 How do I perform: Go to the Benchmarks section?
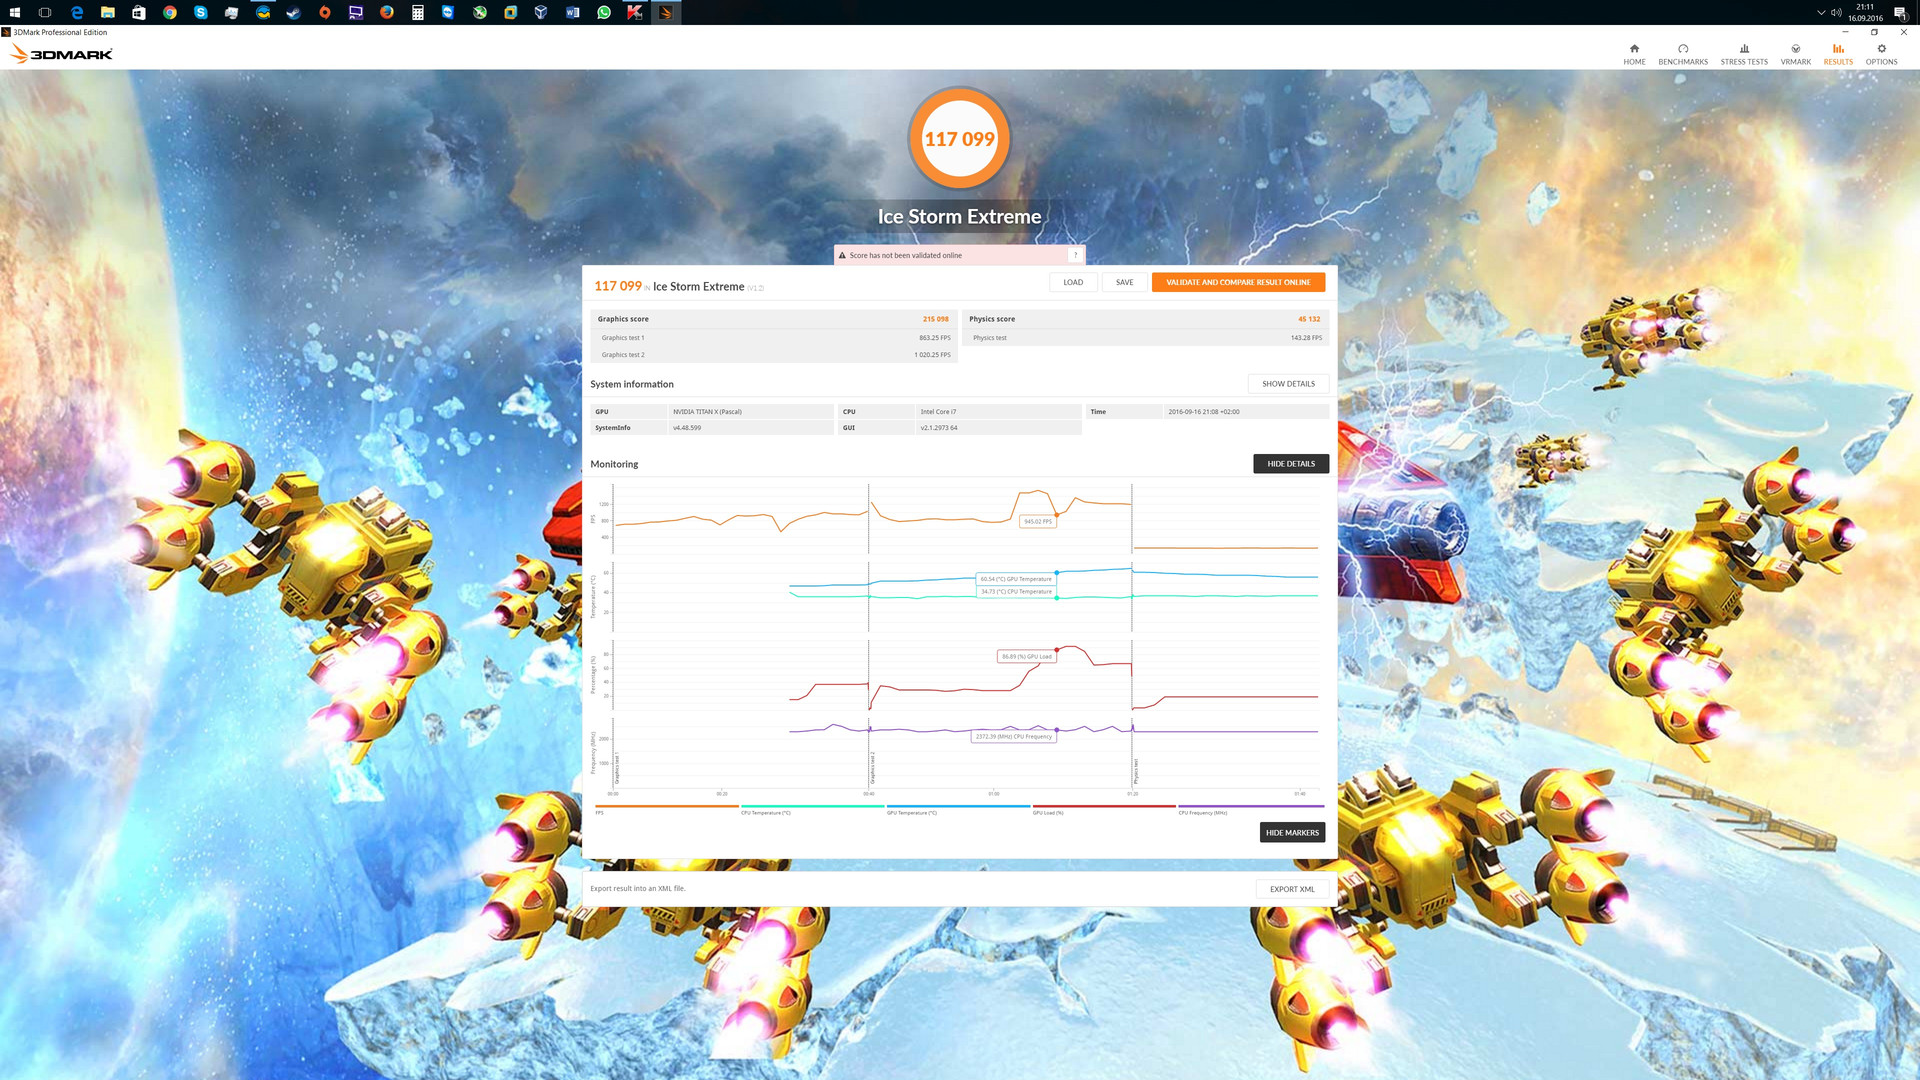tap(1683, 54)
